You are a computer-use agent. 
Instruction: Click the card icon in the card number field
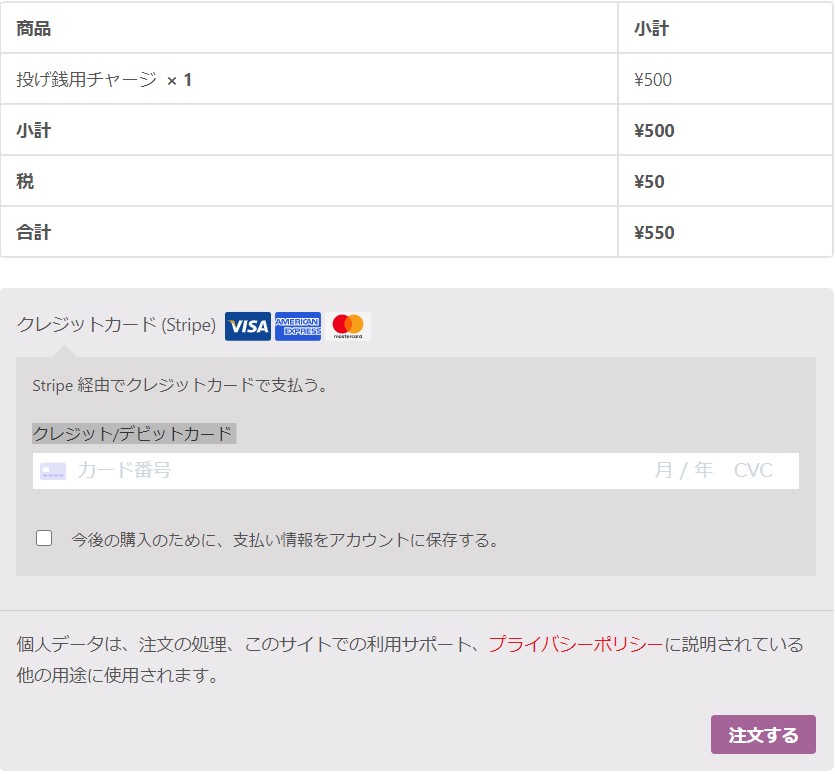53,471
